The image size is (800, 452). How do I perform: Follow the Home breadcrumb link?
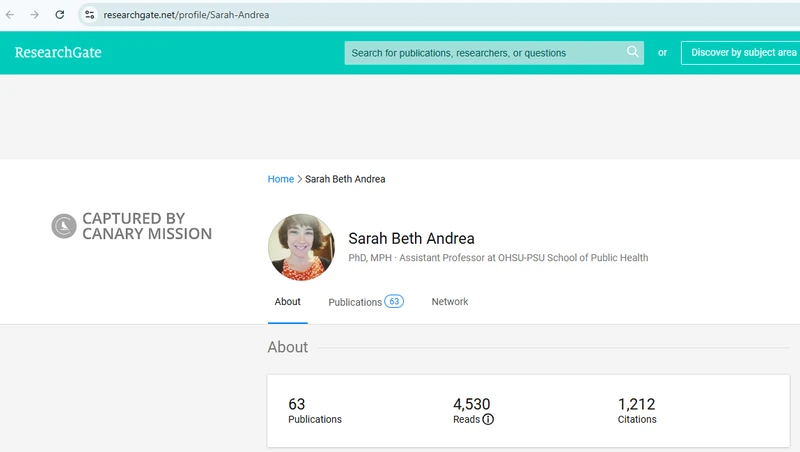pyautogui.click(x=280, y=179)
